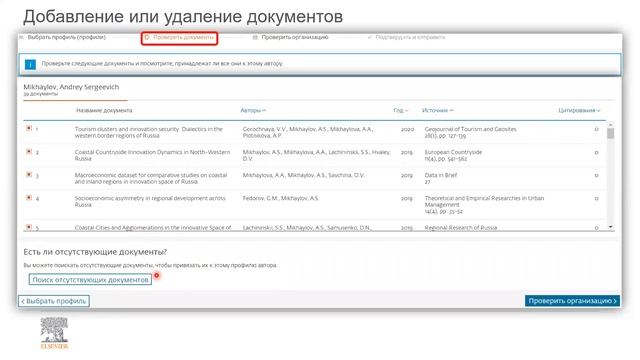Screen dimensions: 640x360
Task: Open title 'Socioeconomic asymmetry in regional development'
Action: [150, 201]
